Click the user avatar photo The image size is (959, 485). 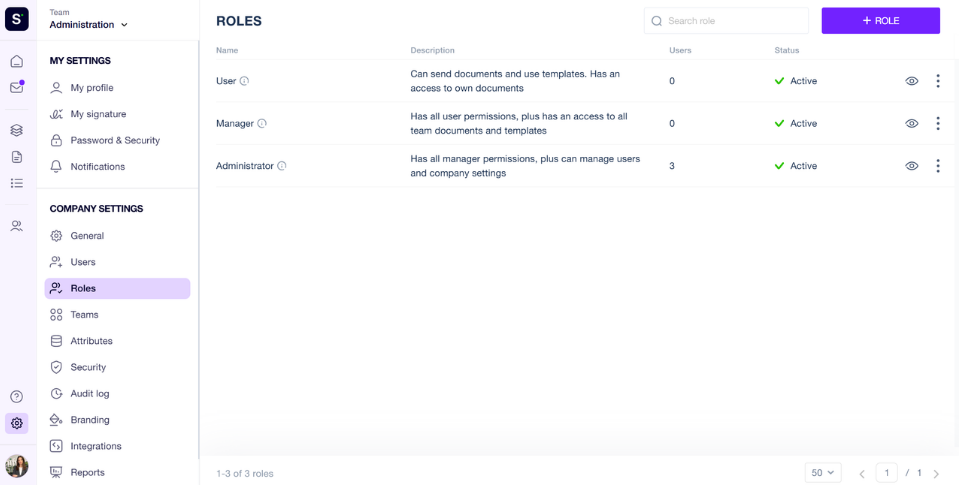pyautogui.click(x=17, y=466)
